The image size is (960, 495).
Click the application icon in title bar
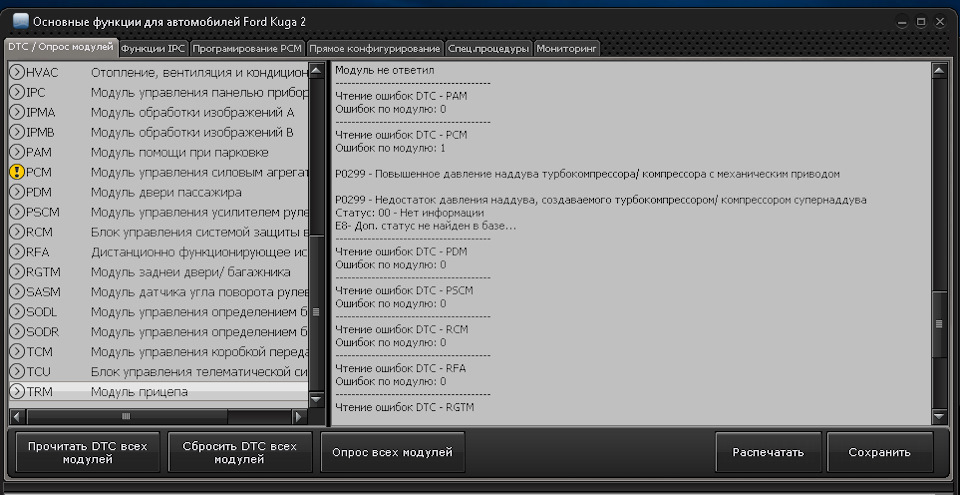point(20,21)
